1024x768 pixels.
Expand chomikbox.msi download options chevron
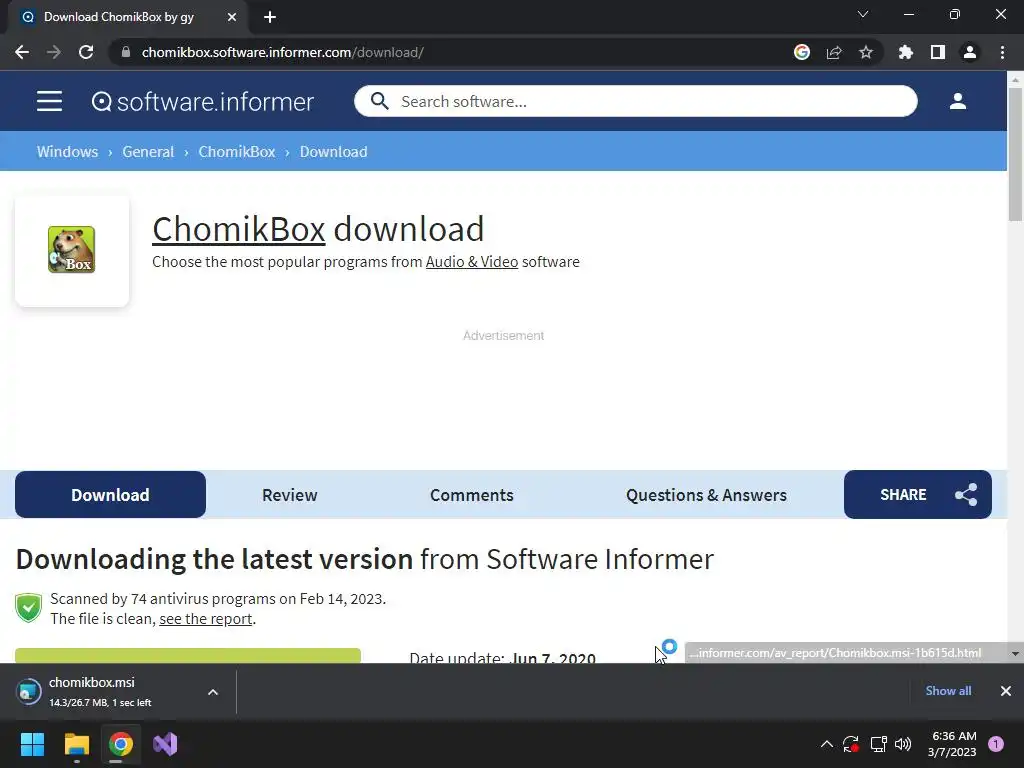(x=213, y=692)
